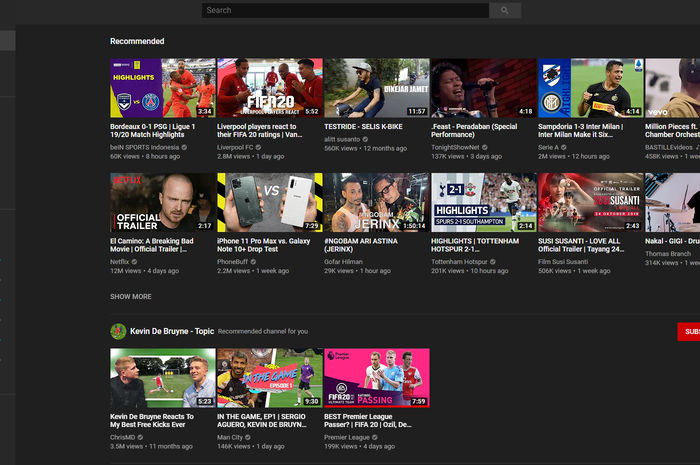Screen dimensions: 700x465
Task: Open TESTRIDE SELIS K-BIKE thumbnail
Action: (377, 88)
